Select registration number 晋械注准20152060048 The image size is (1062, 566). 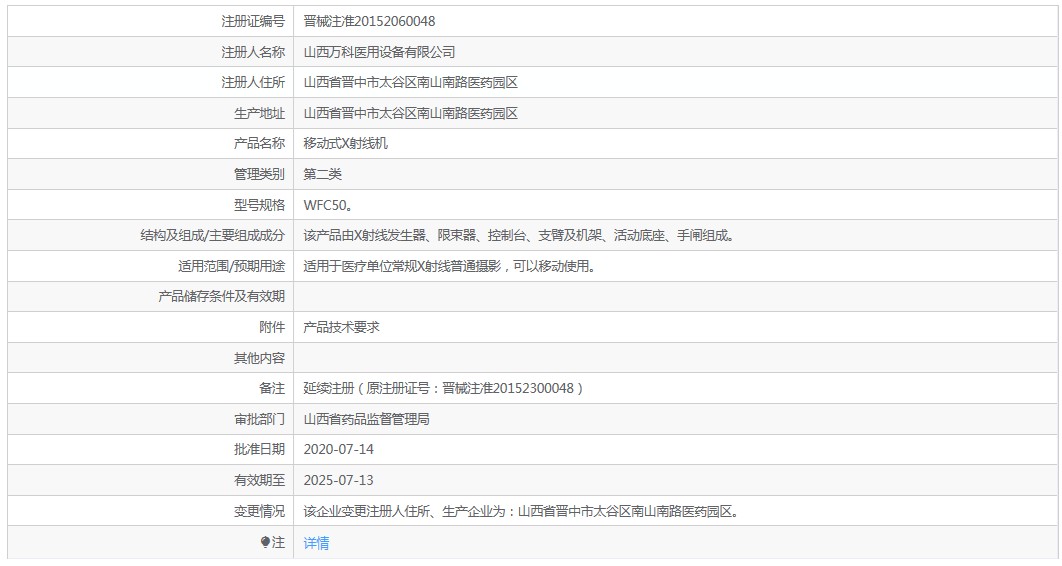pyautogui.click(x=369, y=22)
